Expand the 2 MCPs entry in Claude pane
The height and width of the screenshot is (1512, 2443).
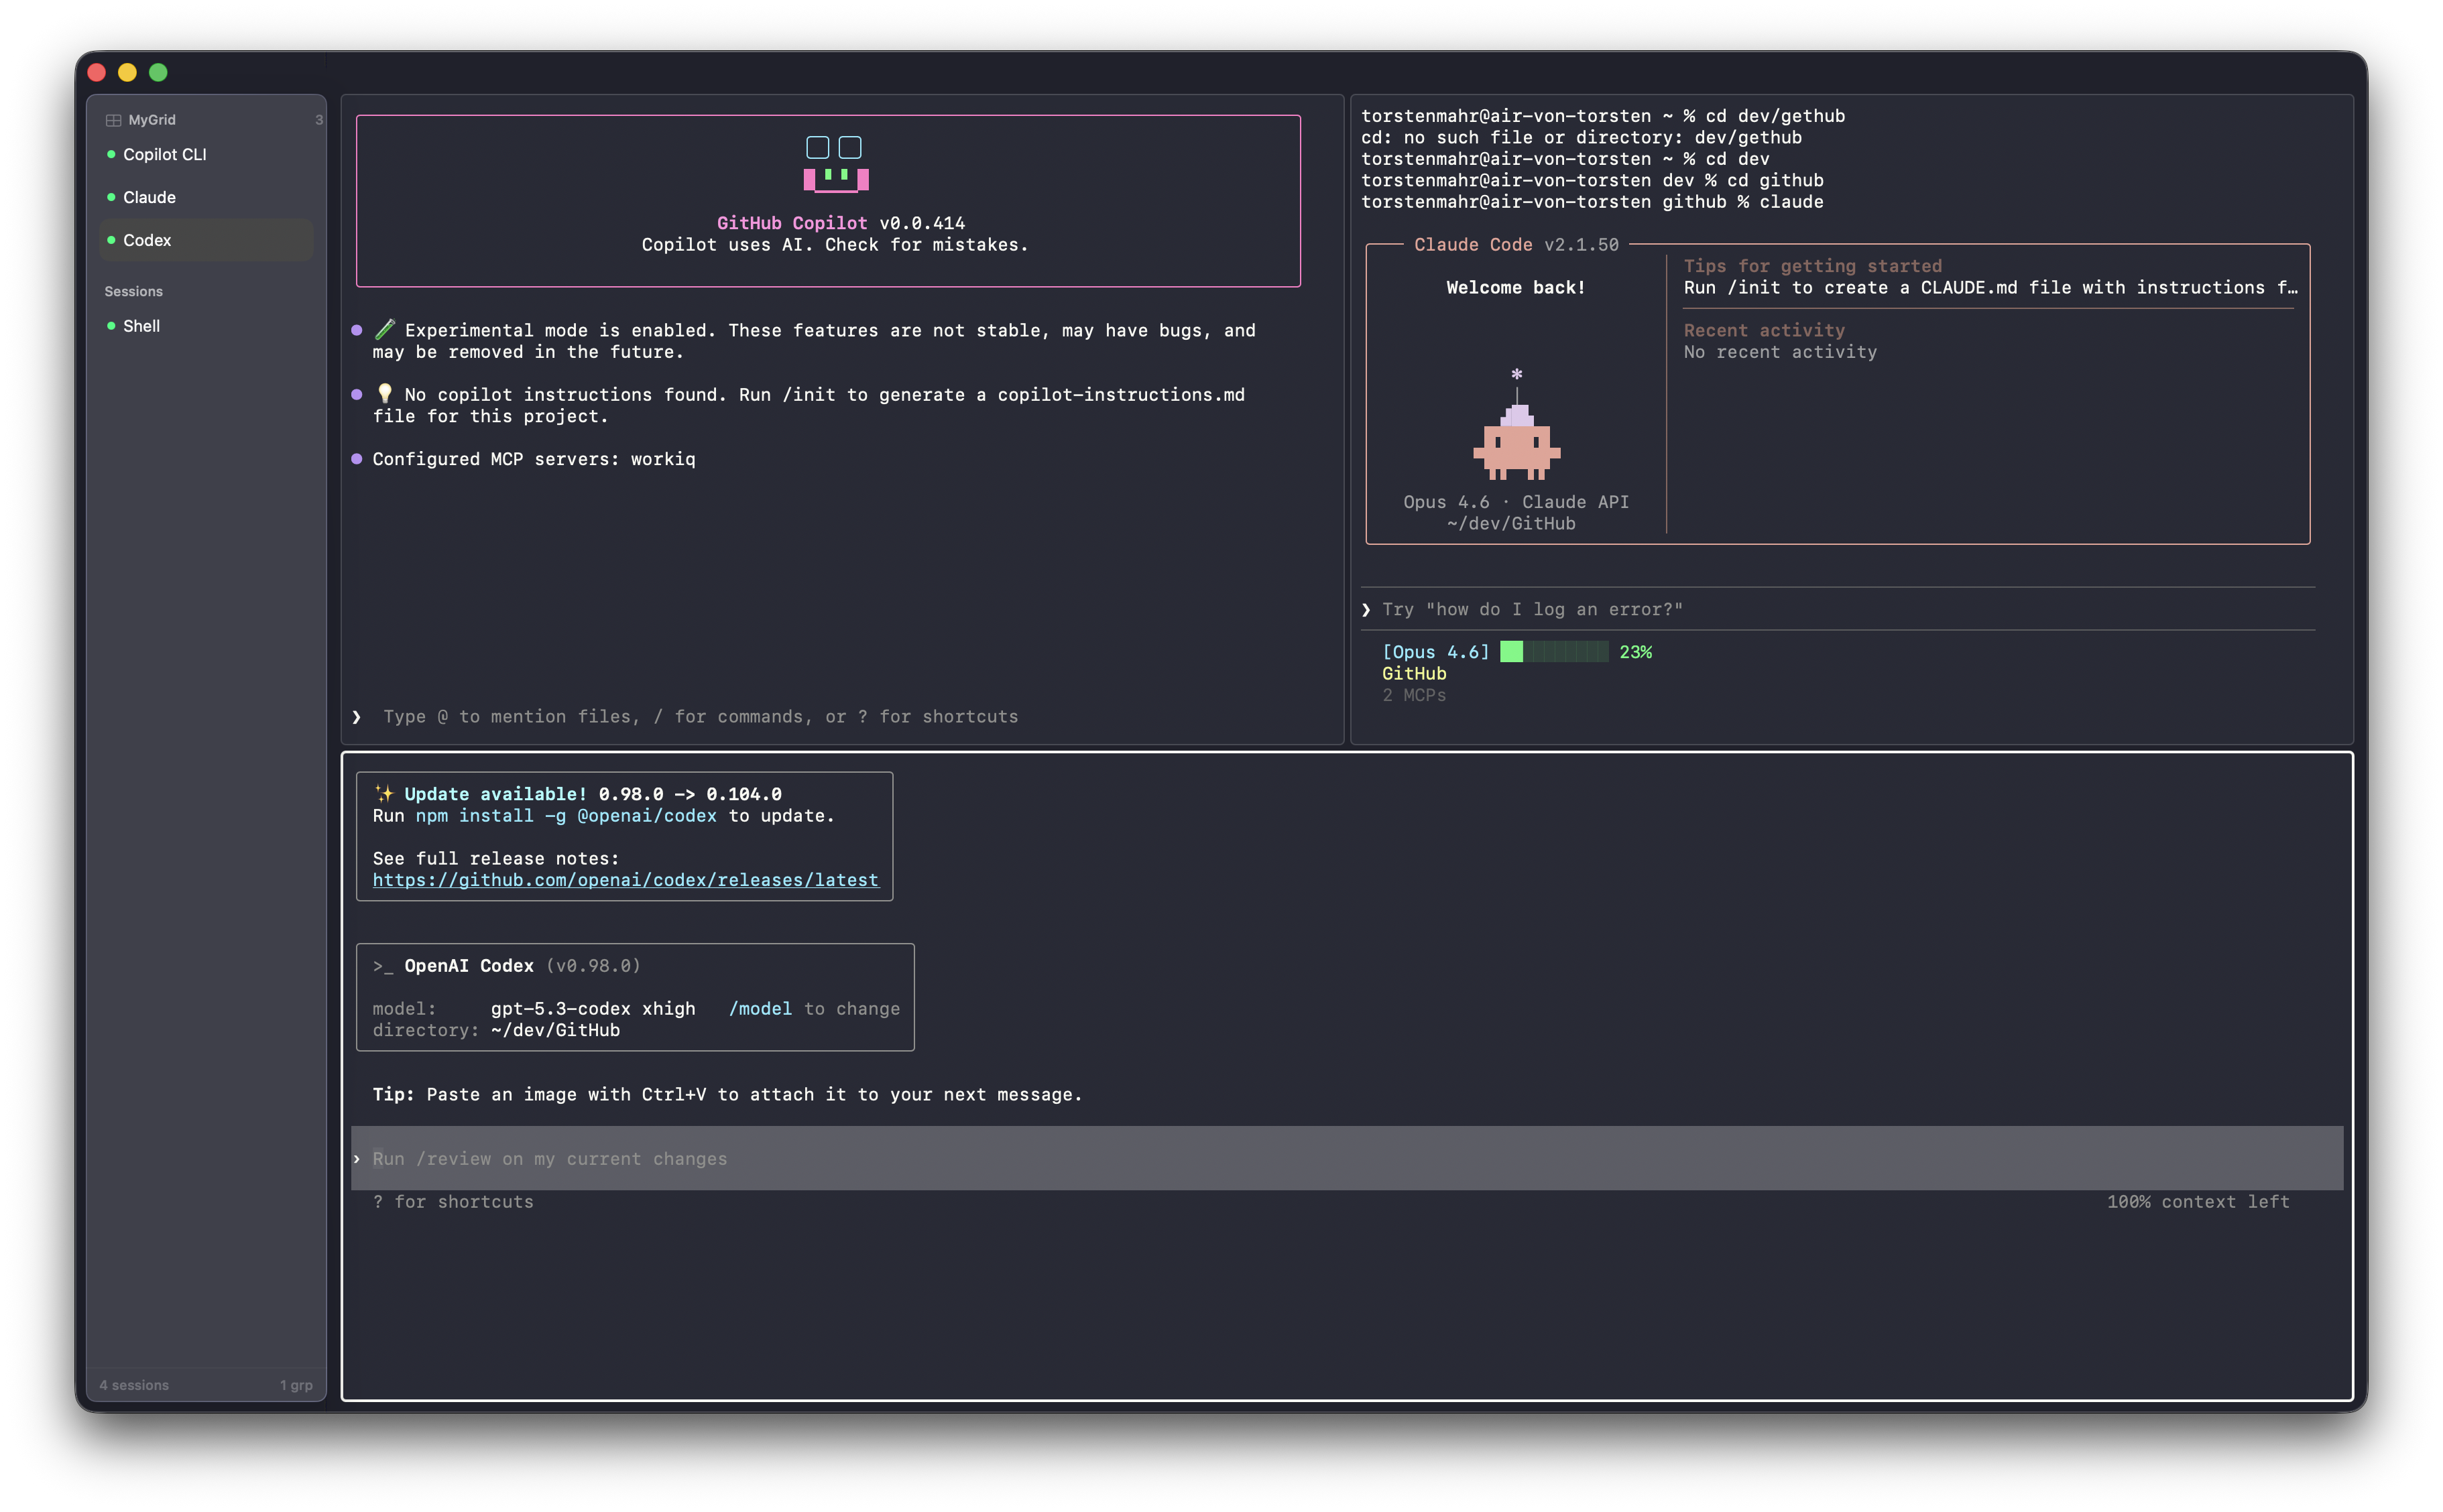click(x=1414, y=695)
